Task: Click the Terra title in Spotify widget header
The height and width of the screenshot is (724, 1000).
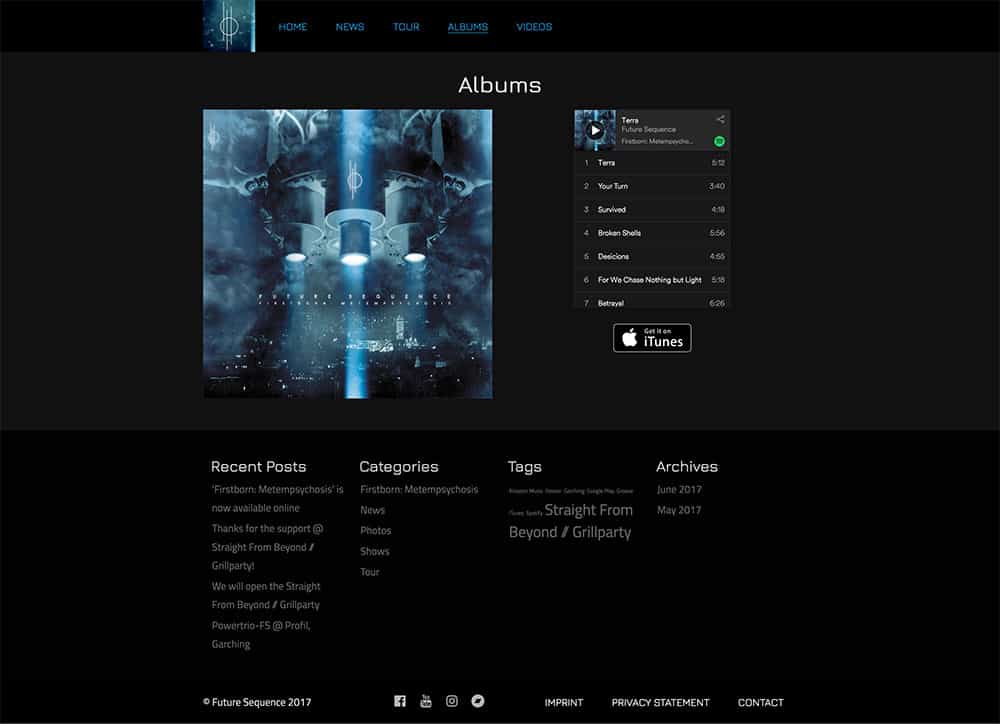Action: [630, 120]
